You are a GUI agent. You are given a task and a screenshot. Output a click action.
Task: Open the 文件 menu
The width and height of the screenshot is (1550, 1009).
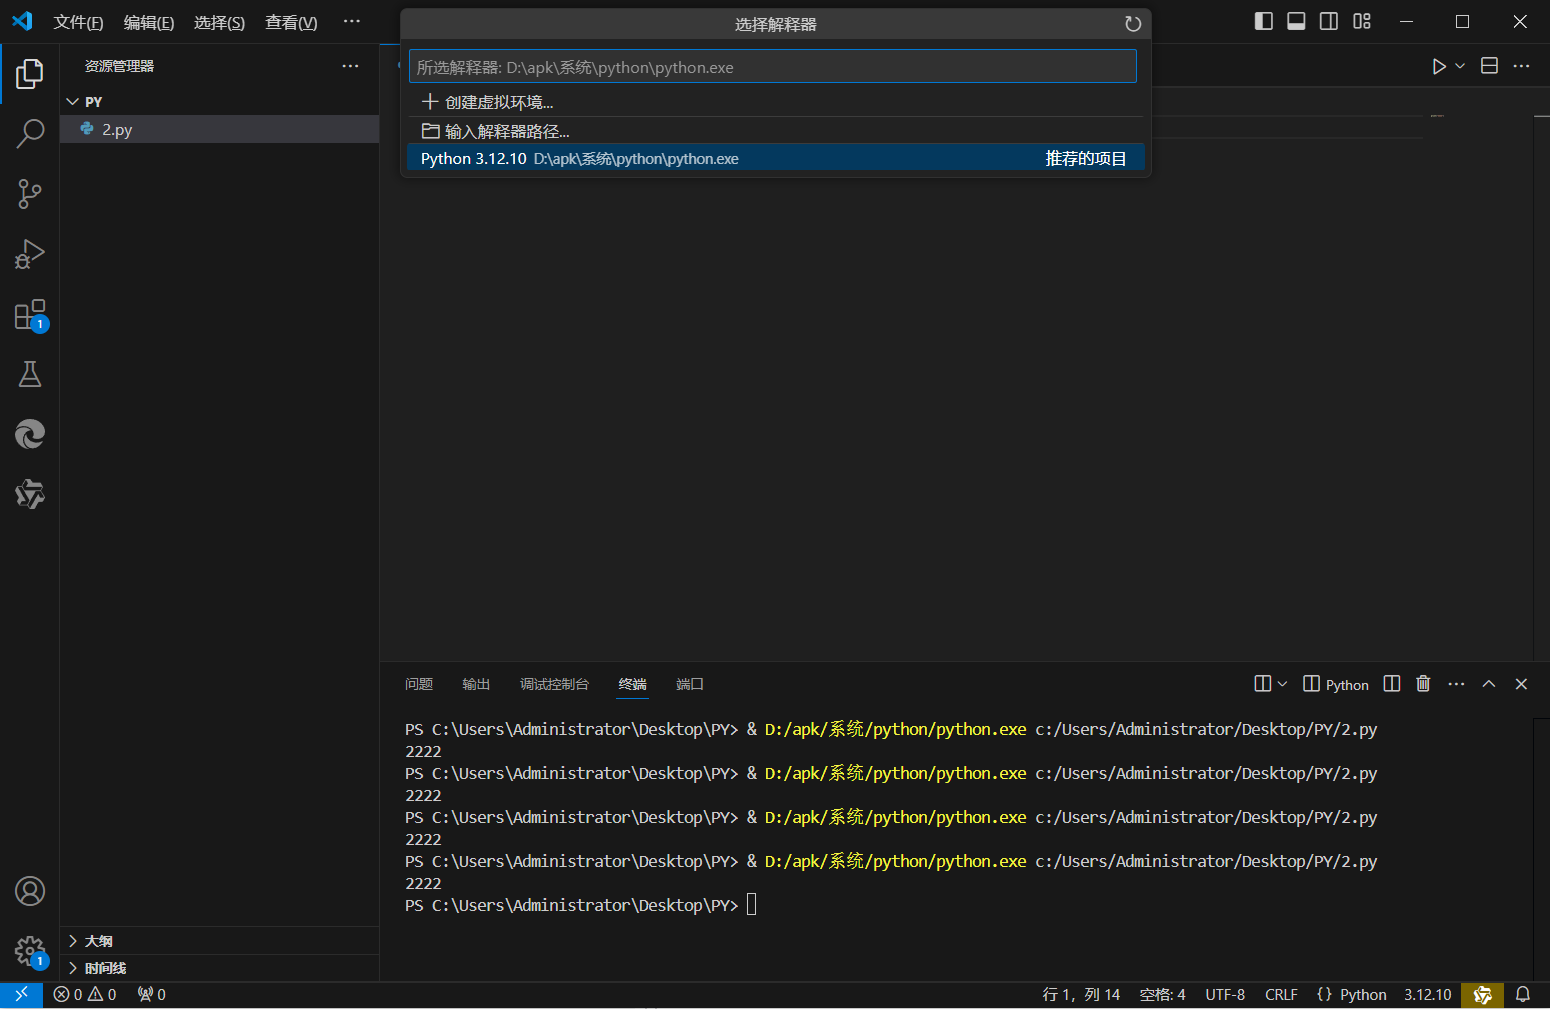tap(78, 22)
